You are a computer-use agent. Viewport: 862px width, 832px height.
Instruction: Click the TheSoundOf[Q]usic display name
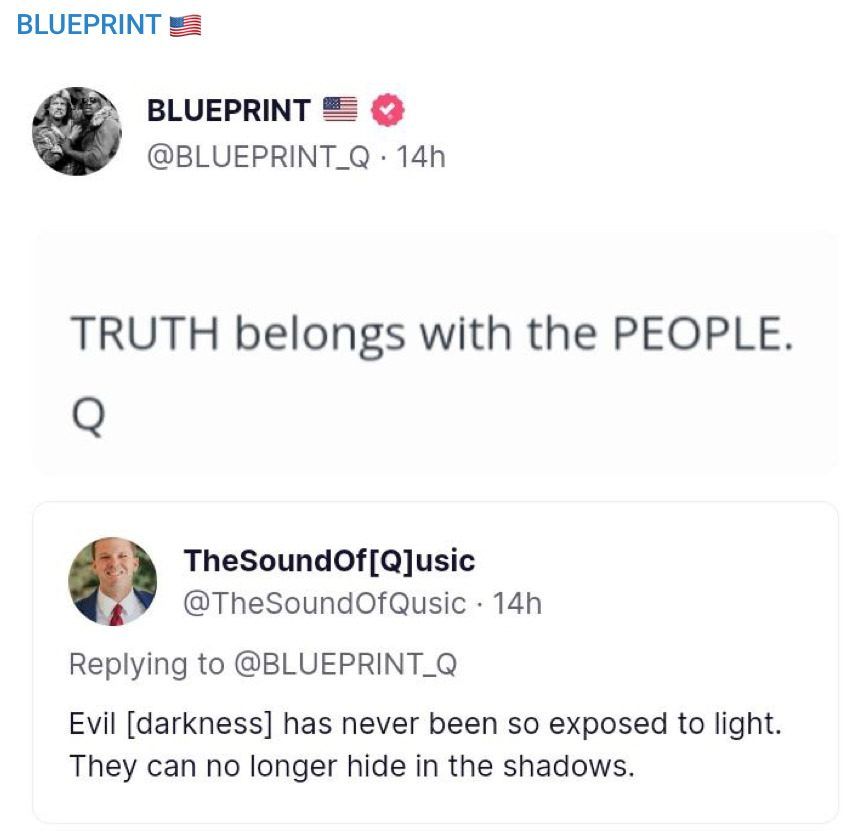click(329, 560)
